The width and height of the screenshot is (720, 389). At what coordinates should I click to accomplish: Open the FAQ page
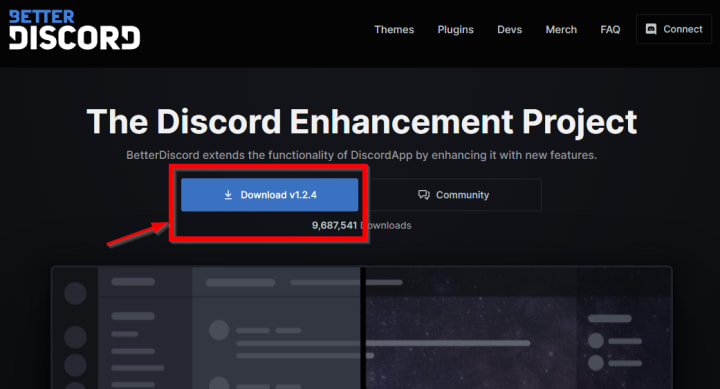coord(610,29)
